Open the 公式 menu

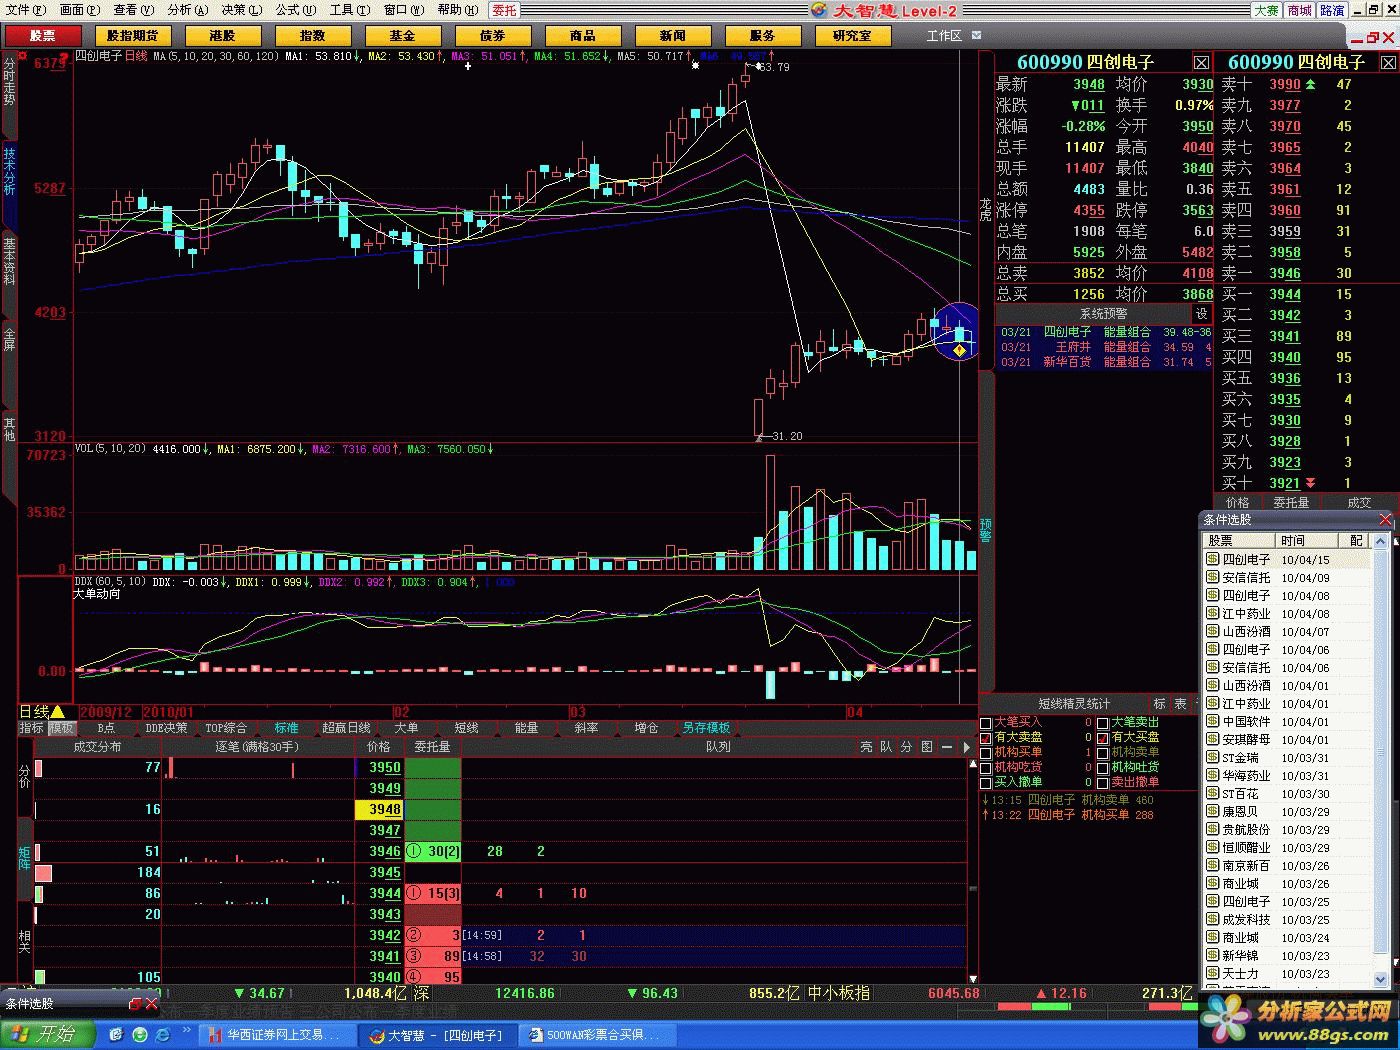pyautogui.click(x=295, y=10)
